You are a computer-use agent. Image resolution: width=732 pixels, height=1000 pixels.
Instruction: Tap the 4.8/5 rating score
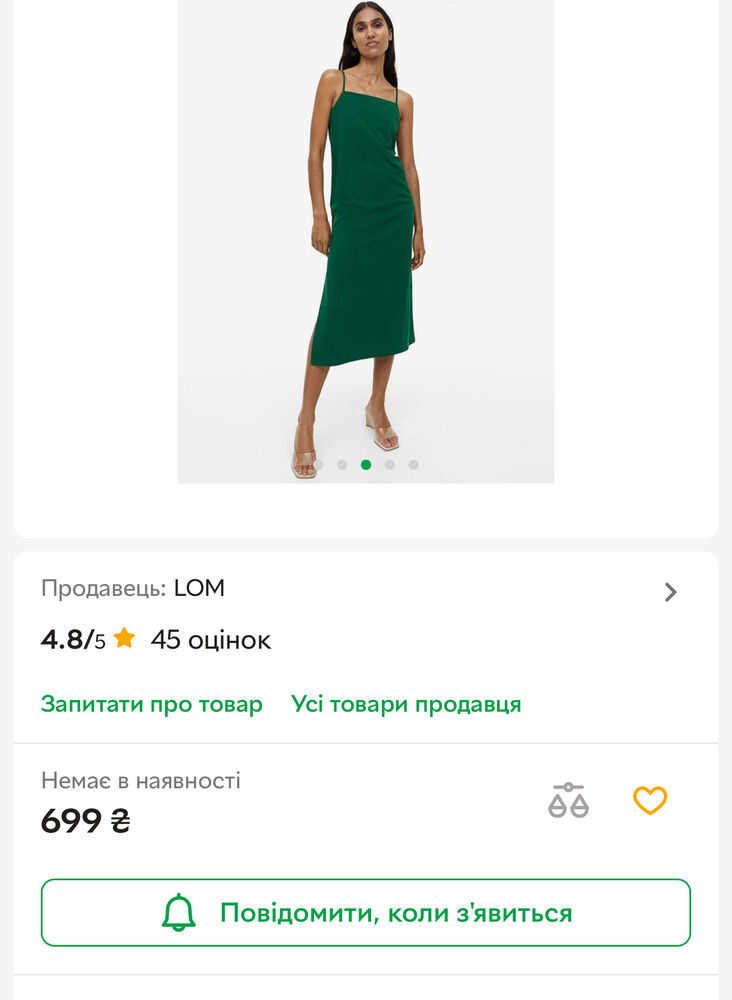click(x=72, y=640)
